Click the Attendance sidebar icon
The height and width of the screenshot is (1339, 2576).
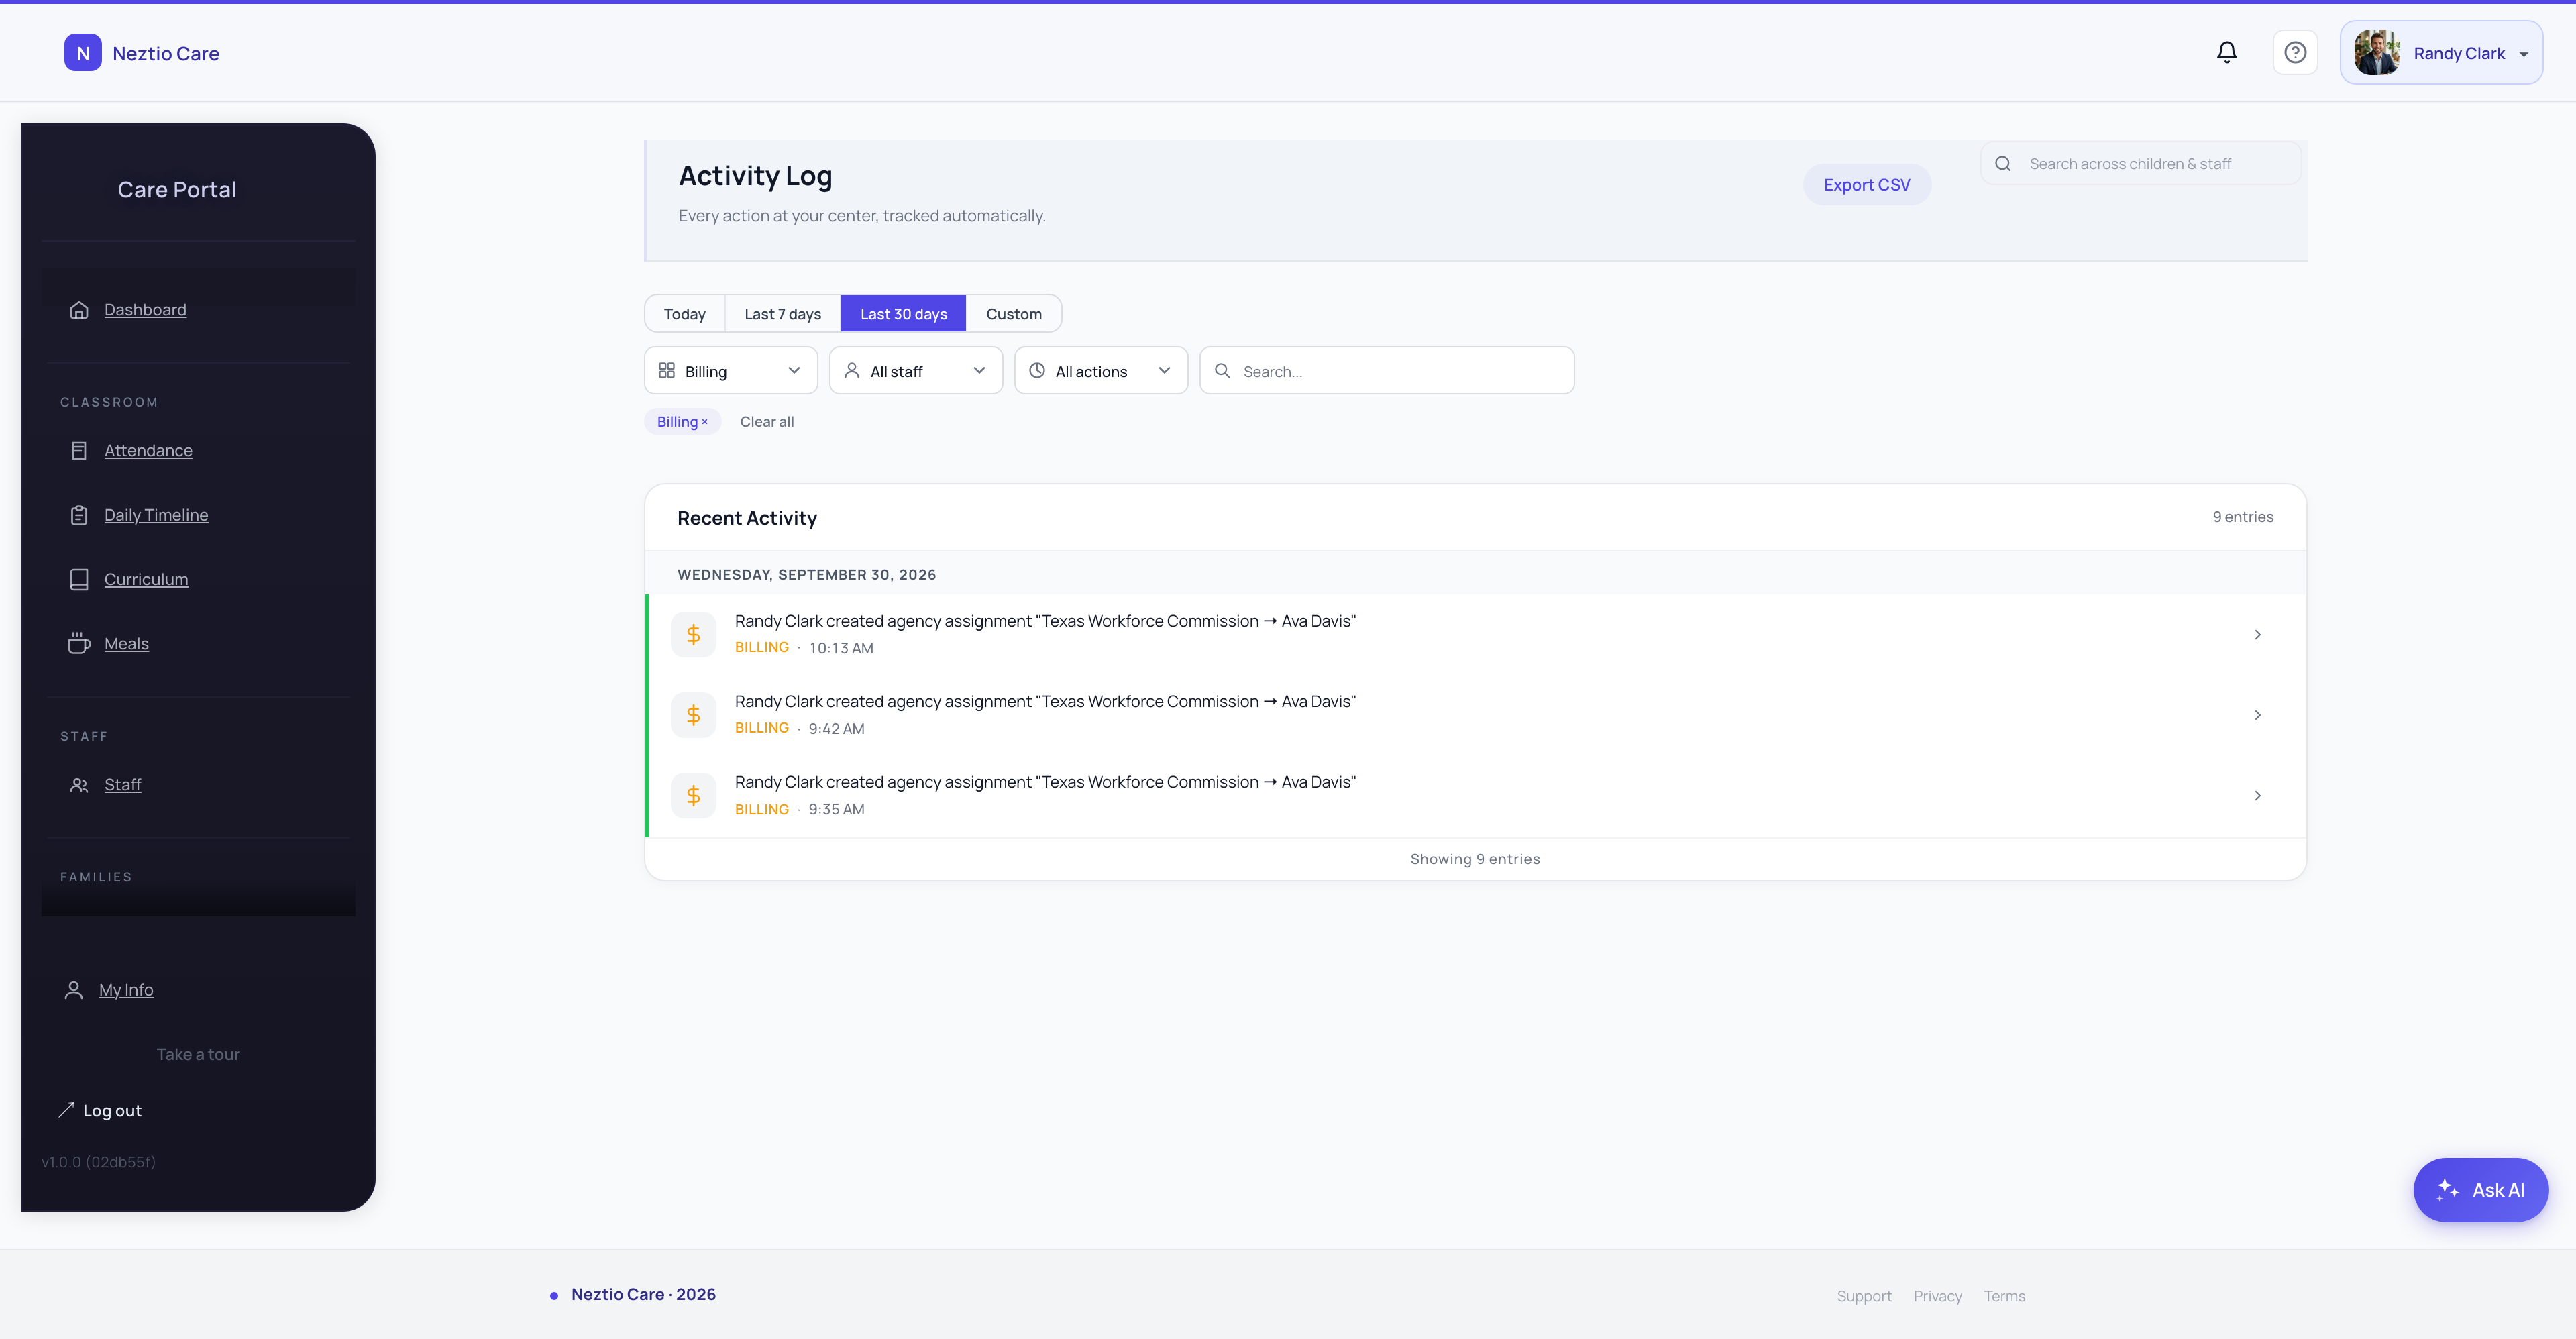[x=79, y=451]
